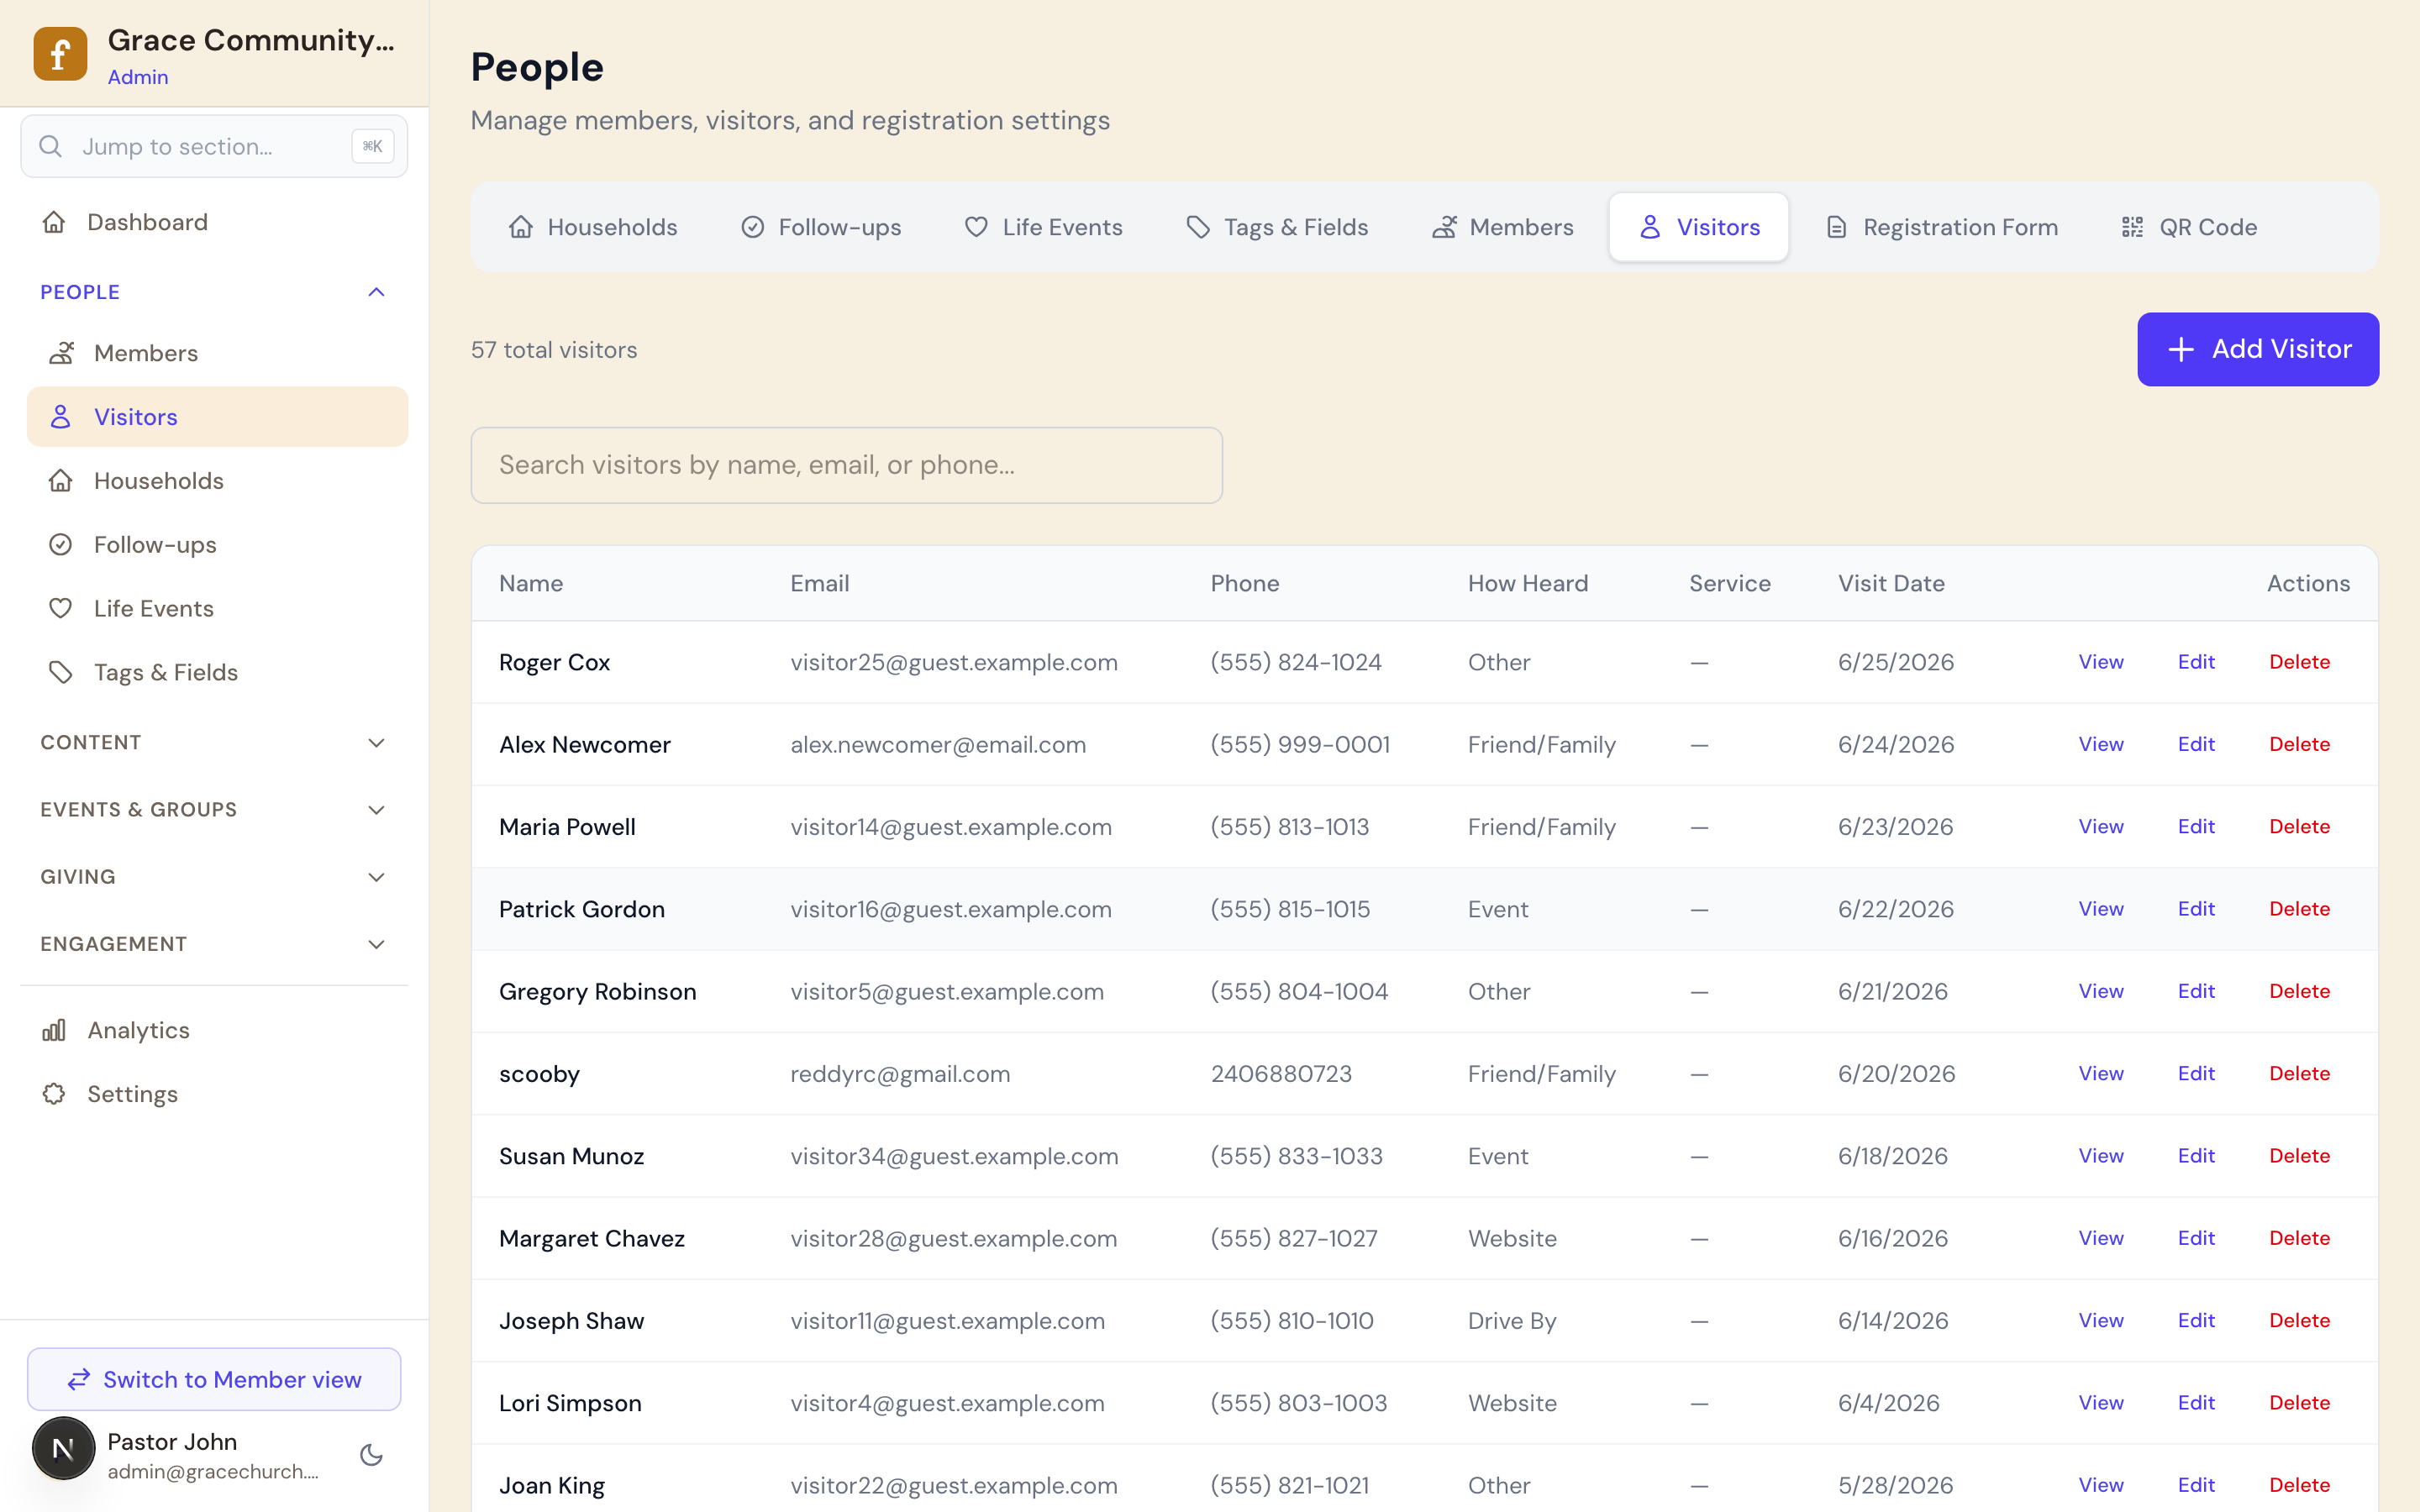Click the Households house icon in sidebar
Screen dimensions: 2420x1512
tap(61, 481)
